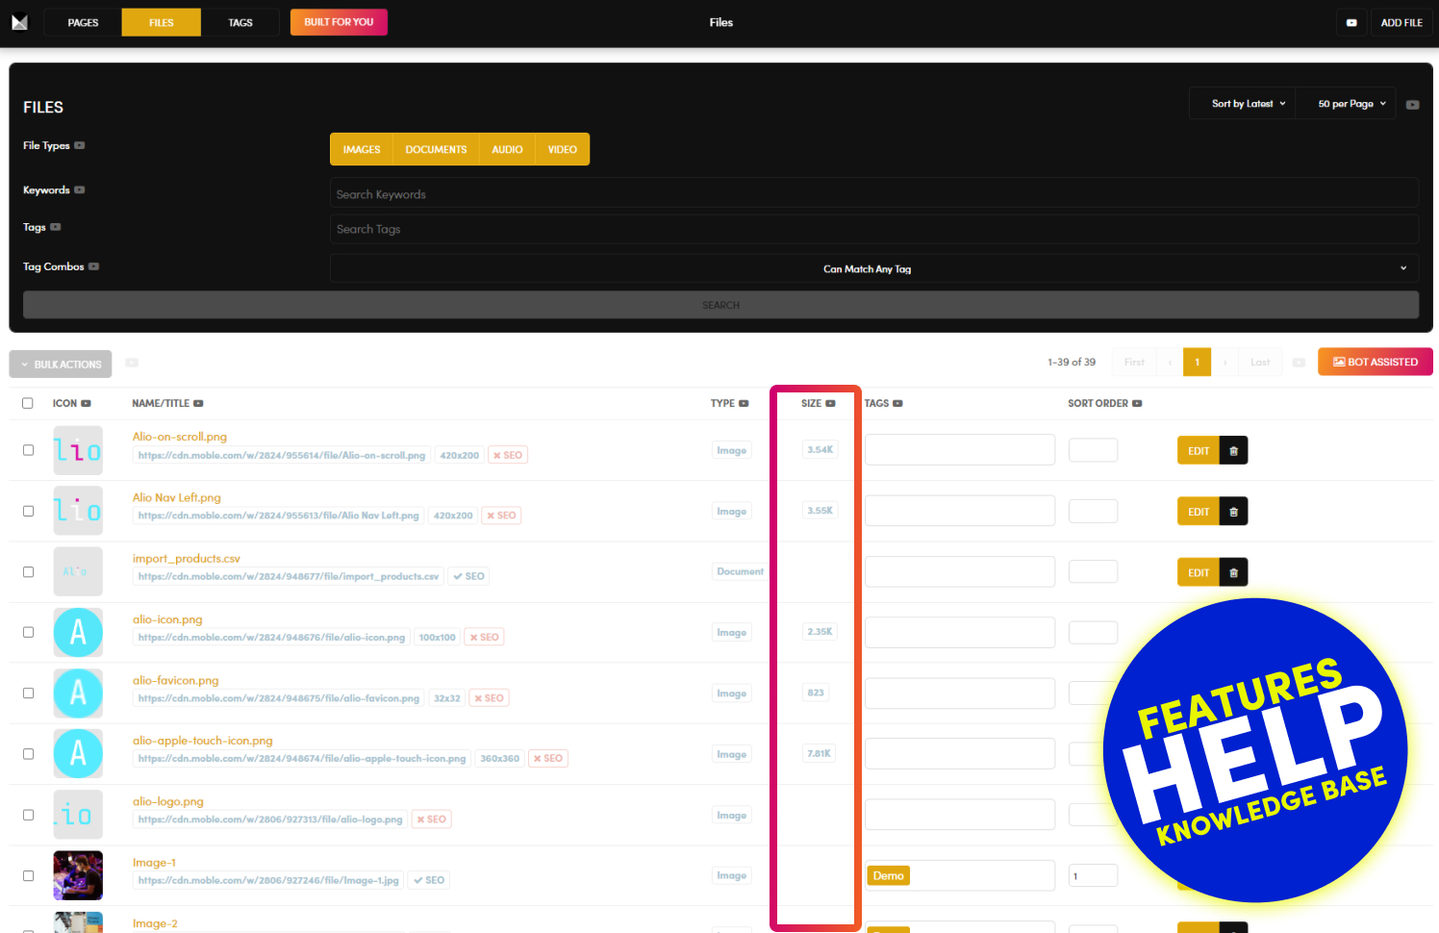Click trash icon for Alio Nav Left.png
This screenshot has width=1439, height=933.
tap(1233, 512)
